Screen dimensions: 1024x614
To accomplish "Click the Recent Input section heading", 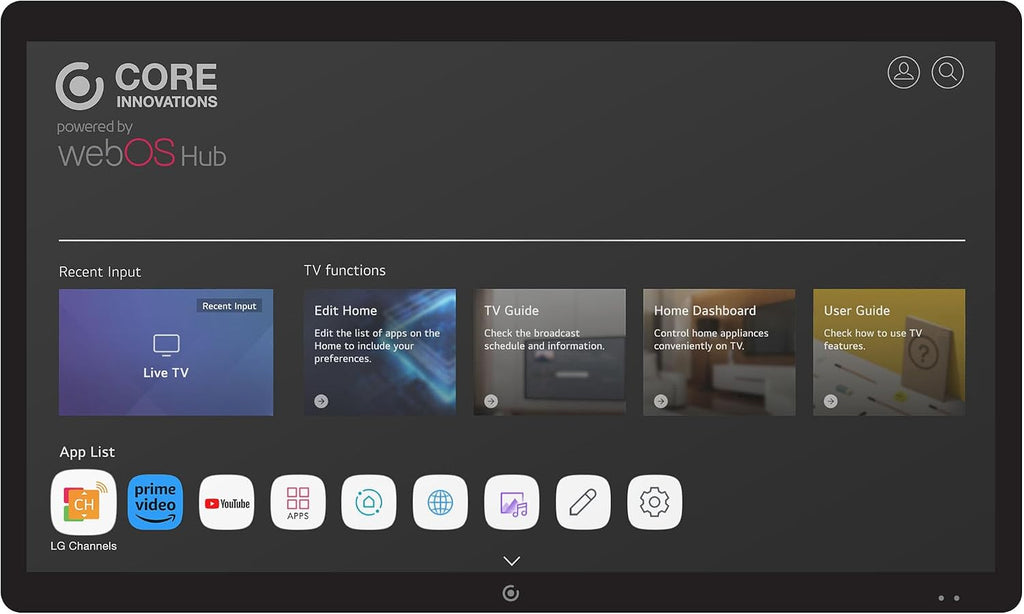I will point(100,272).
